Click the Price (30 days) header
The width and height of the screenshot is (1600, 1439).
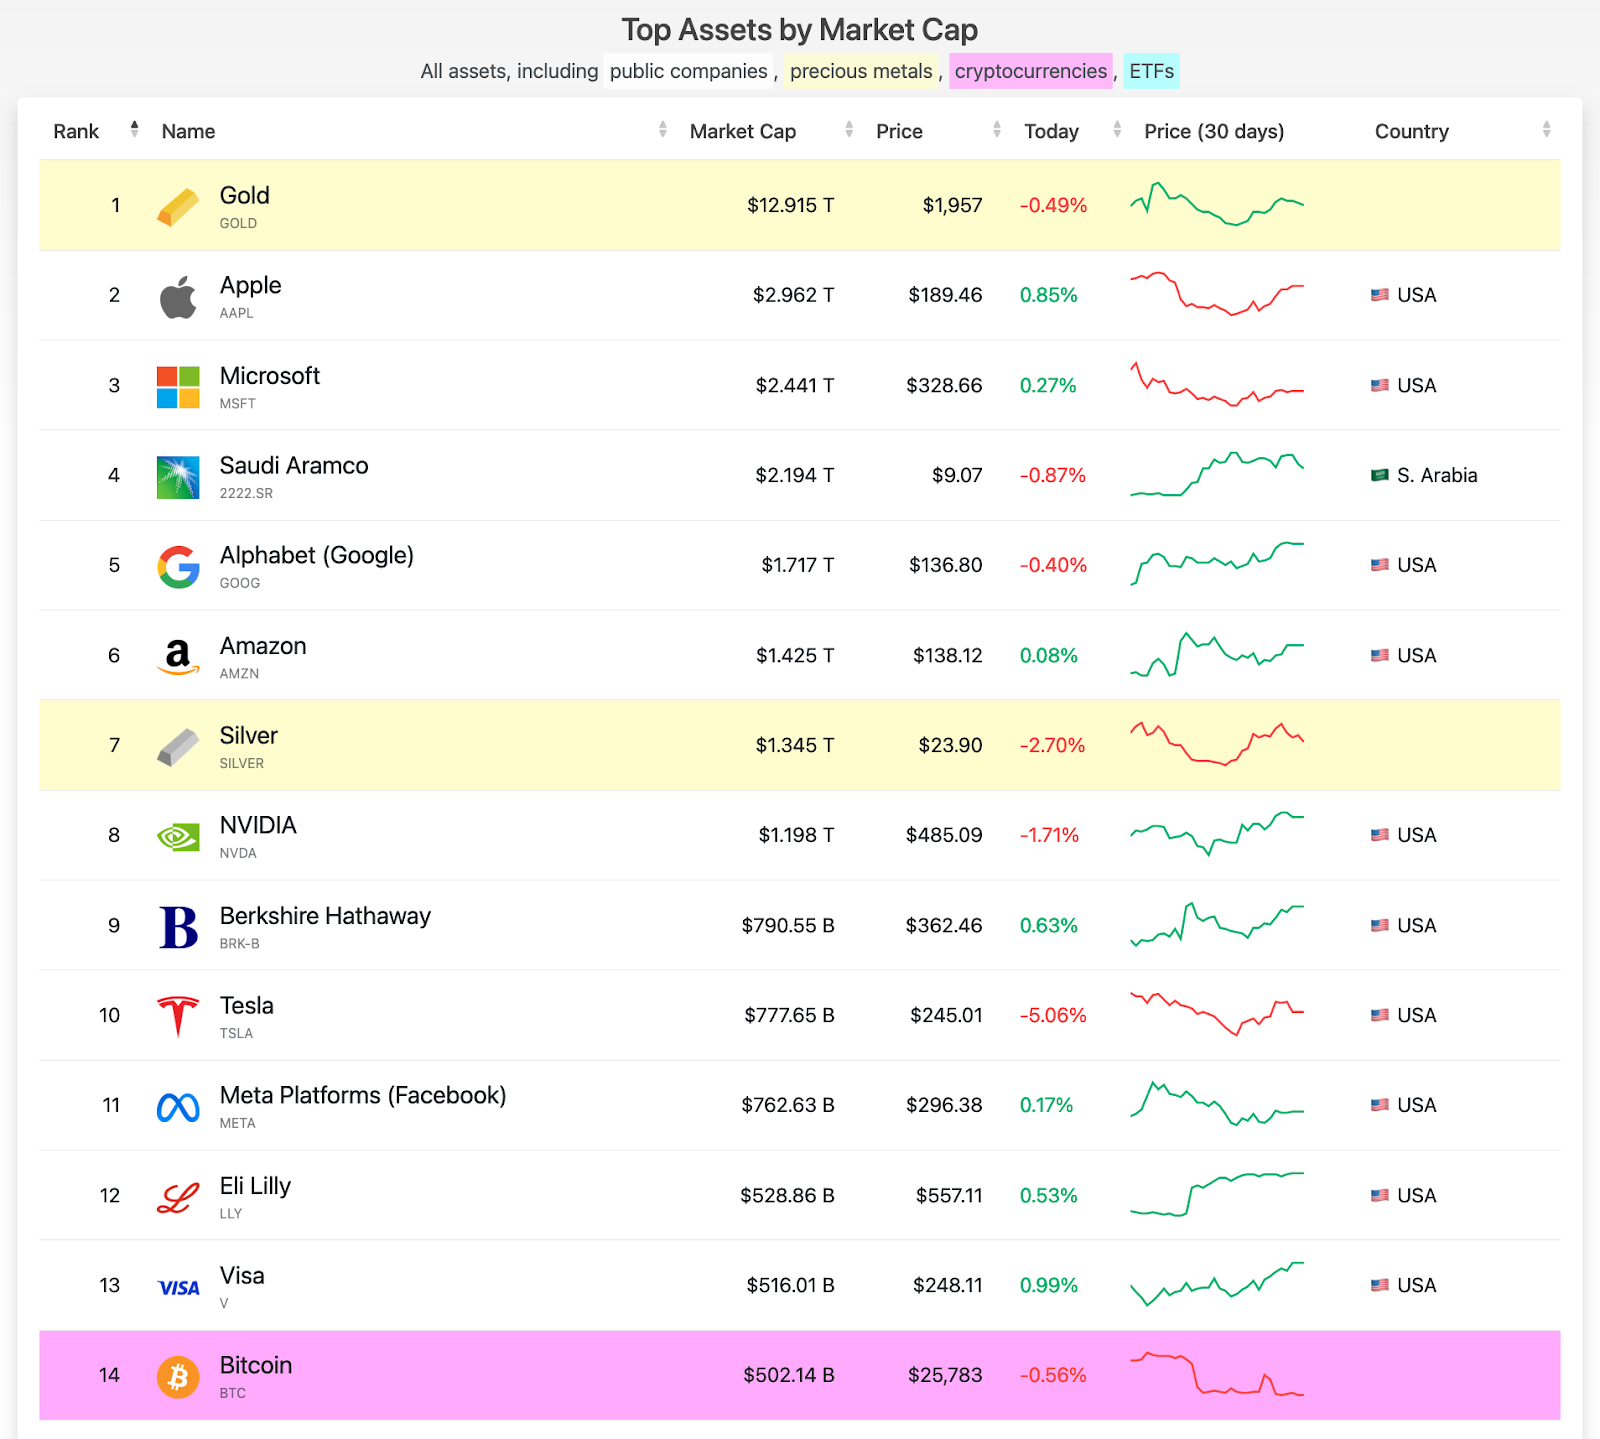(x=1214, y=131)
